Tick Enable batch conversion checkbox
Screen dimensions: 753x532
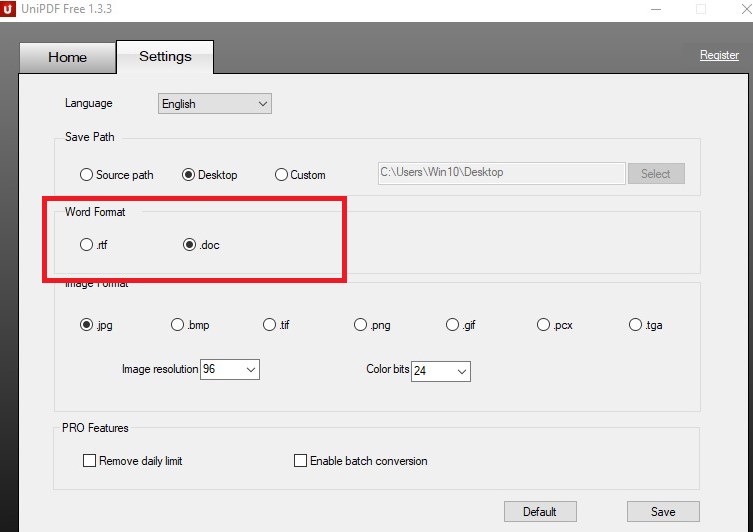(361, 461)
